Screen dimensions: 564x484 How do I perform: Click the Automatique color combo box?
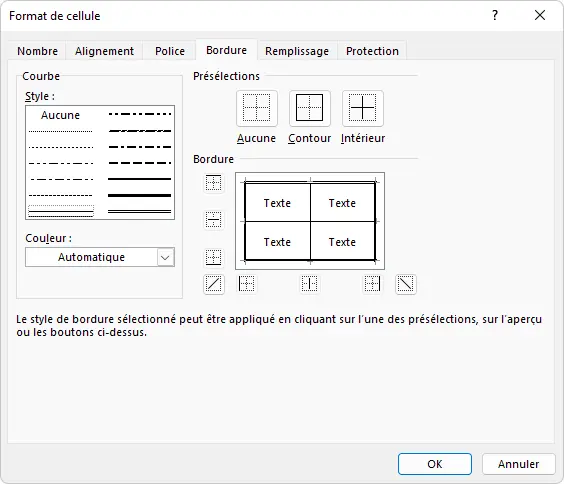pos(100,257)
